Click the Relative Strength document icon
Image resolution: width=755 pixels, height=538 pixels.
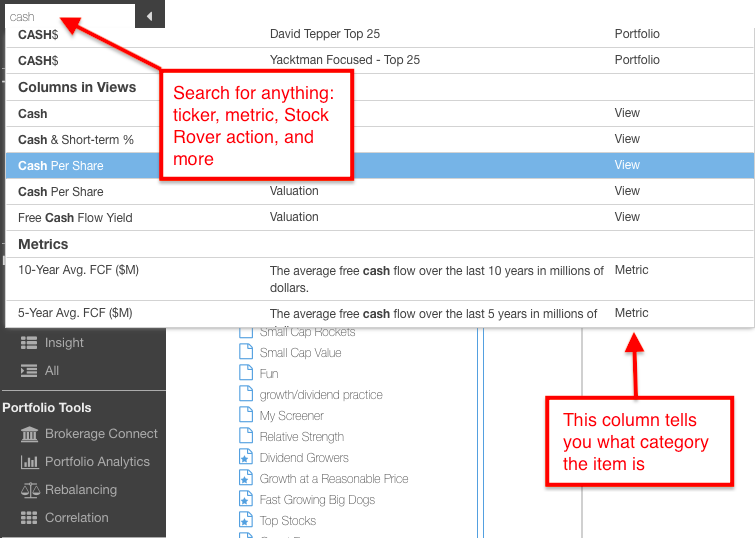tap(246, 435)
